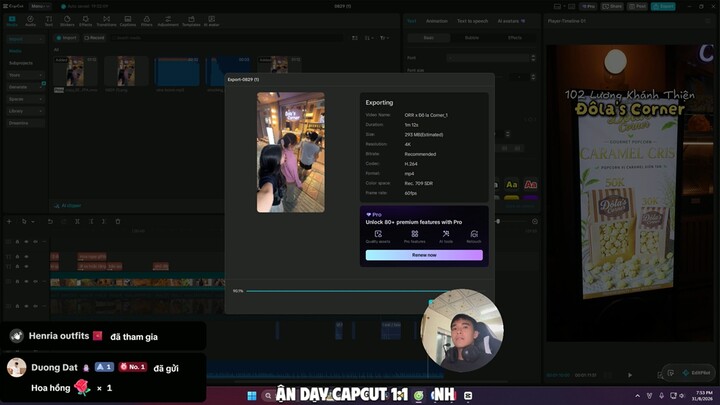Click the Import button in the media panel
This screenshot has height=405, width=720.
click(x=67, y=38)
